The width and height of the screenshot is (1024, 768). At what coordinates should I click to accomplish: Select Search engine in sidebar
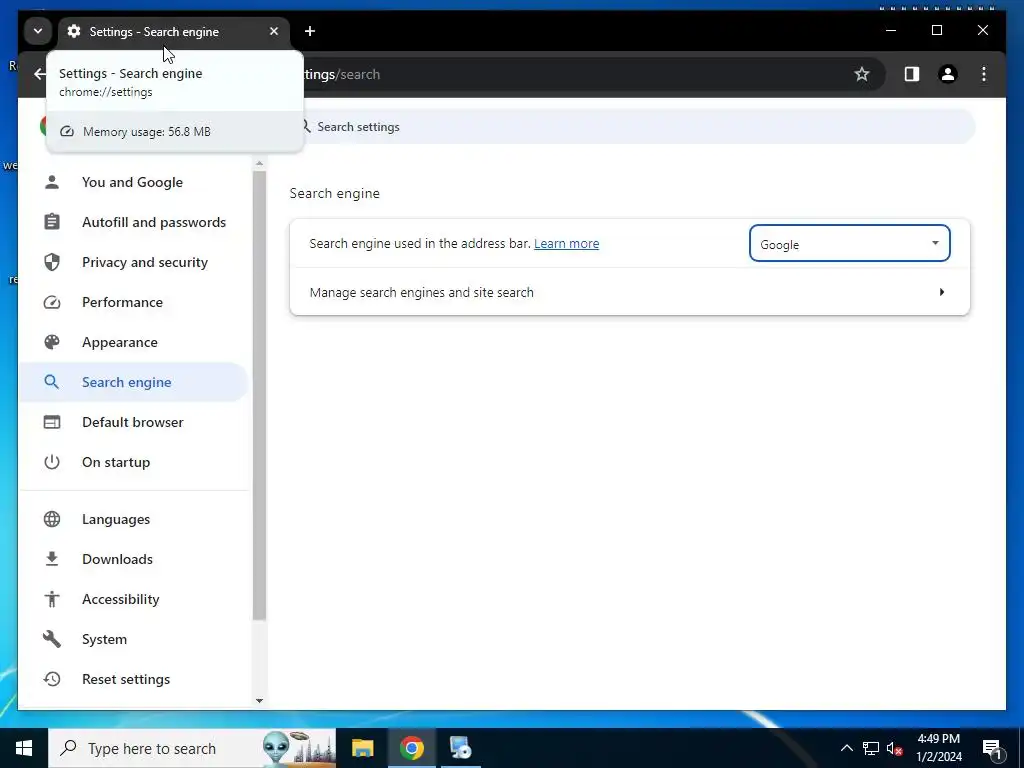click(x=133, y=382)
